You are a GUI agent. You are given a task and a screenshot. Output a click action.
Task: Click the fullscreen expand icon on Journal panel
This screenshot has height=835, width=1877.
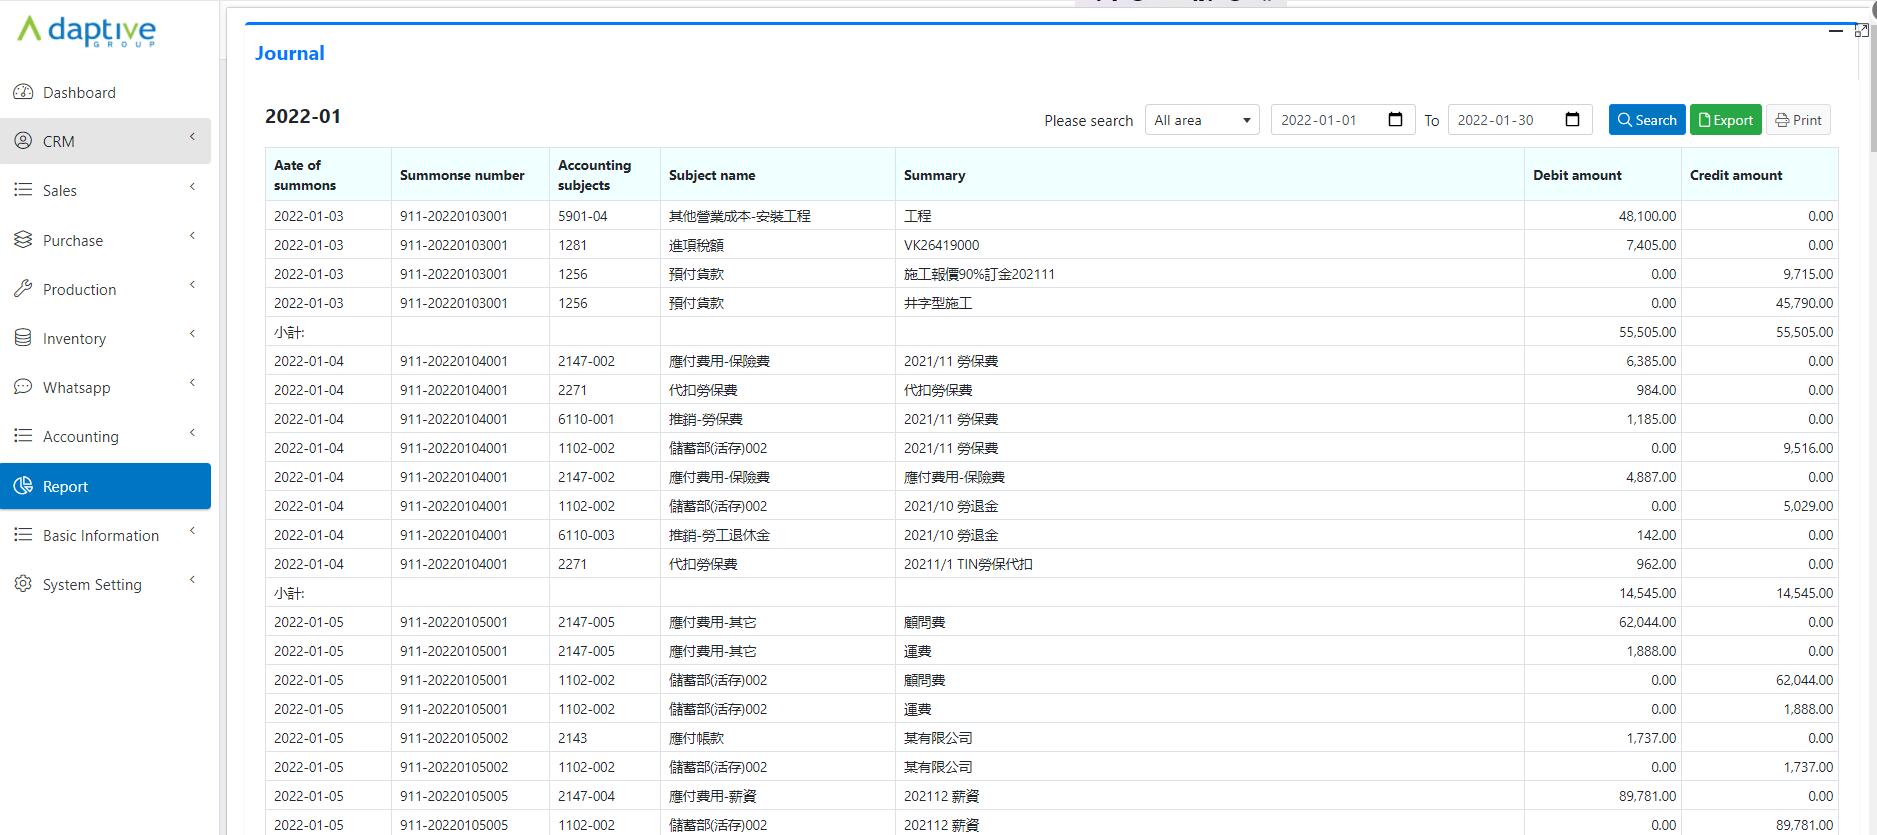[x=1861, y=31]
